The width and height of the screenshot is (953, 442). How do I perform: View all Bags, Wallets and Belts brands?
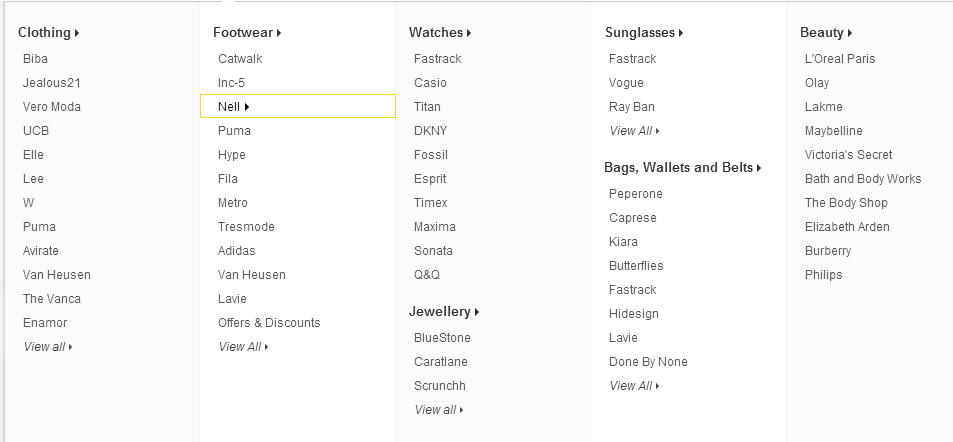pos(633,386)
